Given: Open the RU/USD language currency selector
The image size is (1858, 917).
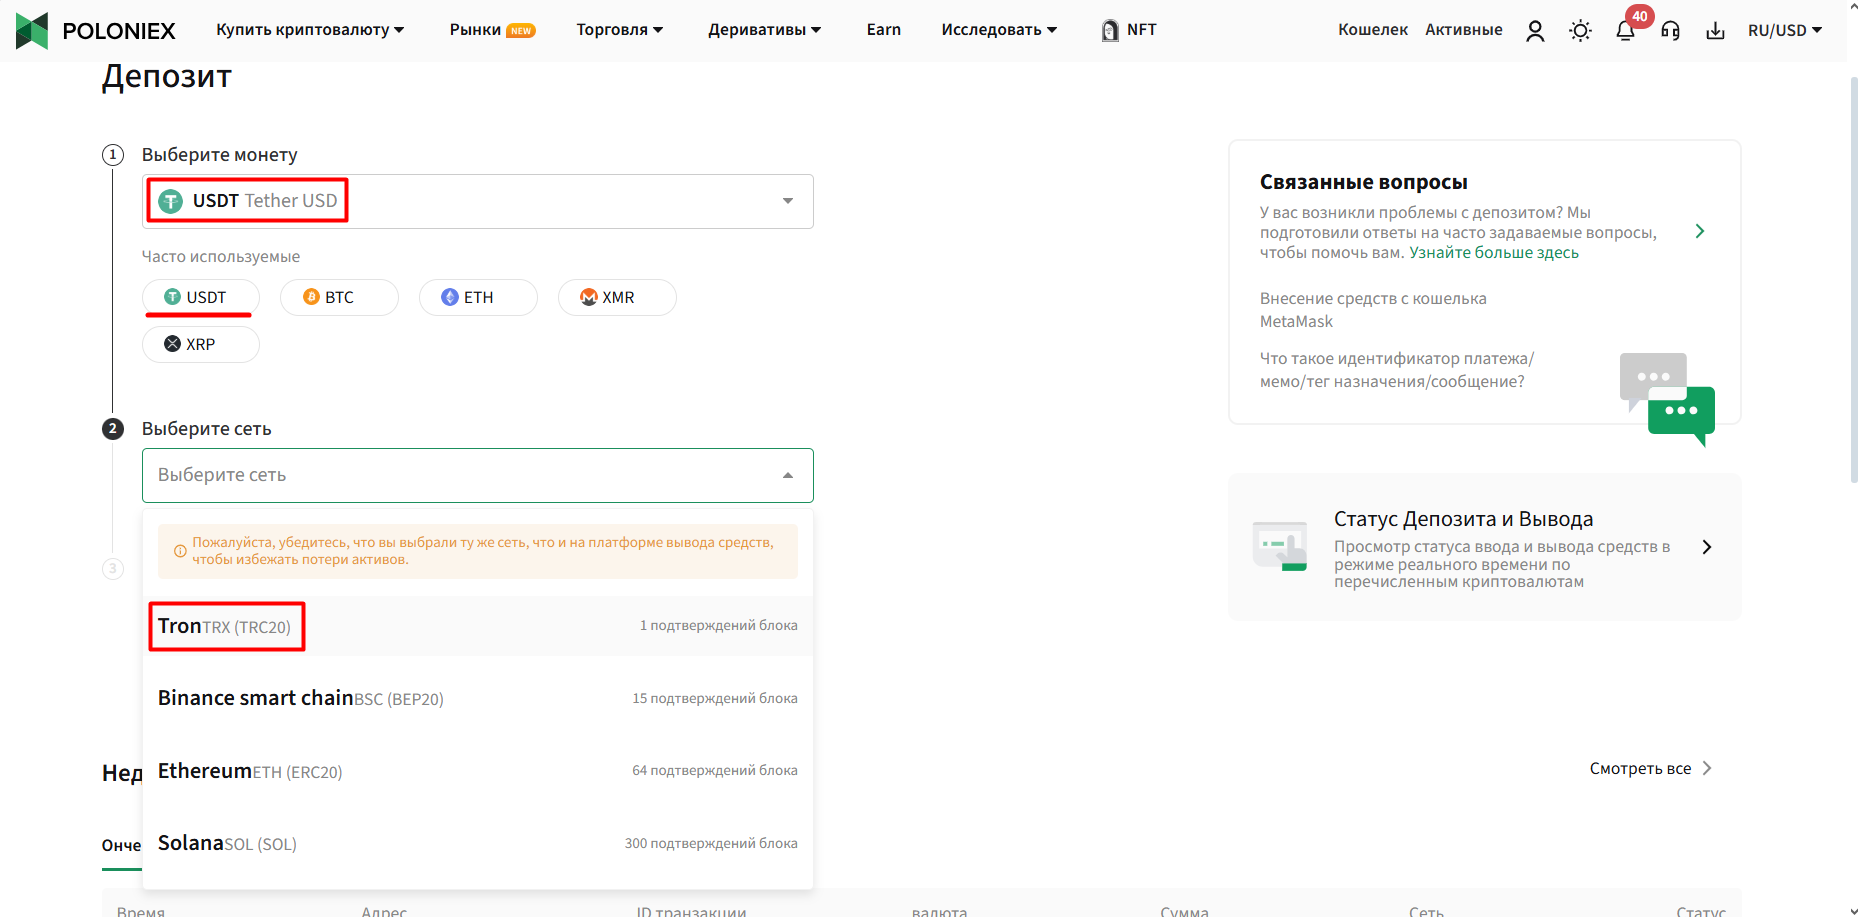Looking at the screenshot, I should pos(1785,31).
